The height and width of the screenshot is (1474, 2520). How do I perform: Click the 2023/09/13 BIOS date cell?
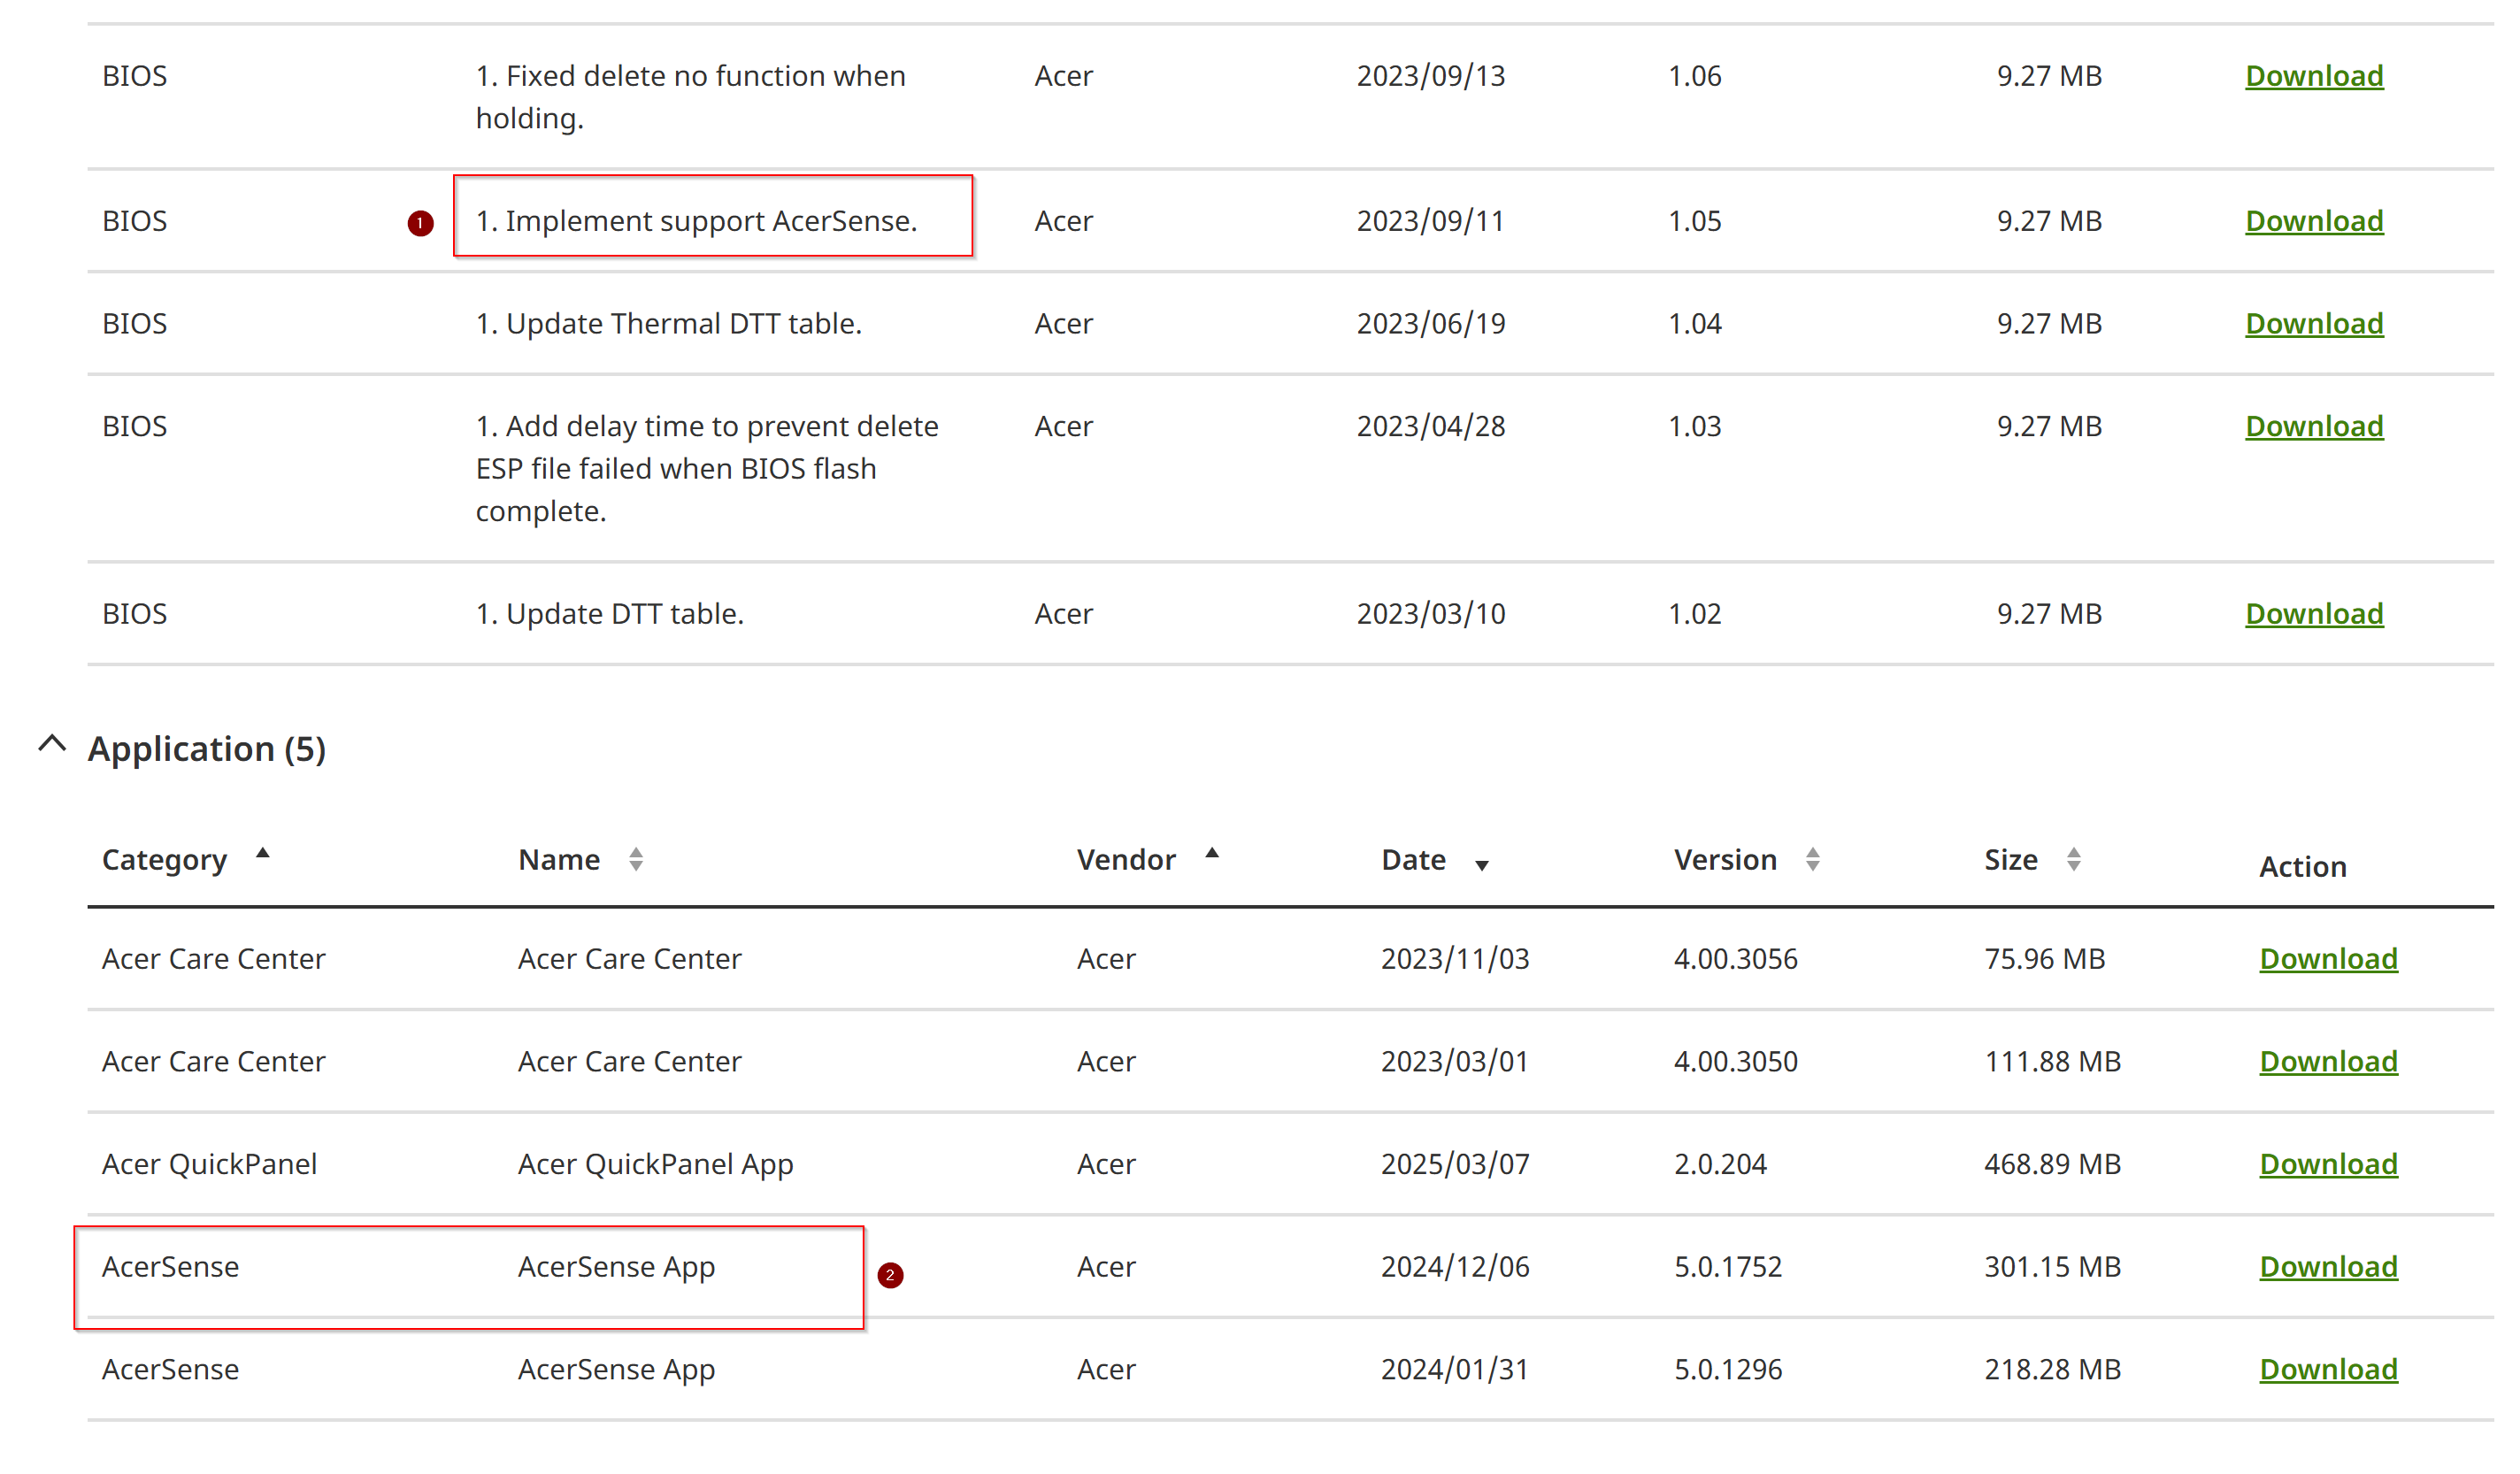pyautogui.click(x=1430, y=76)
